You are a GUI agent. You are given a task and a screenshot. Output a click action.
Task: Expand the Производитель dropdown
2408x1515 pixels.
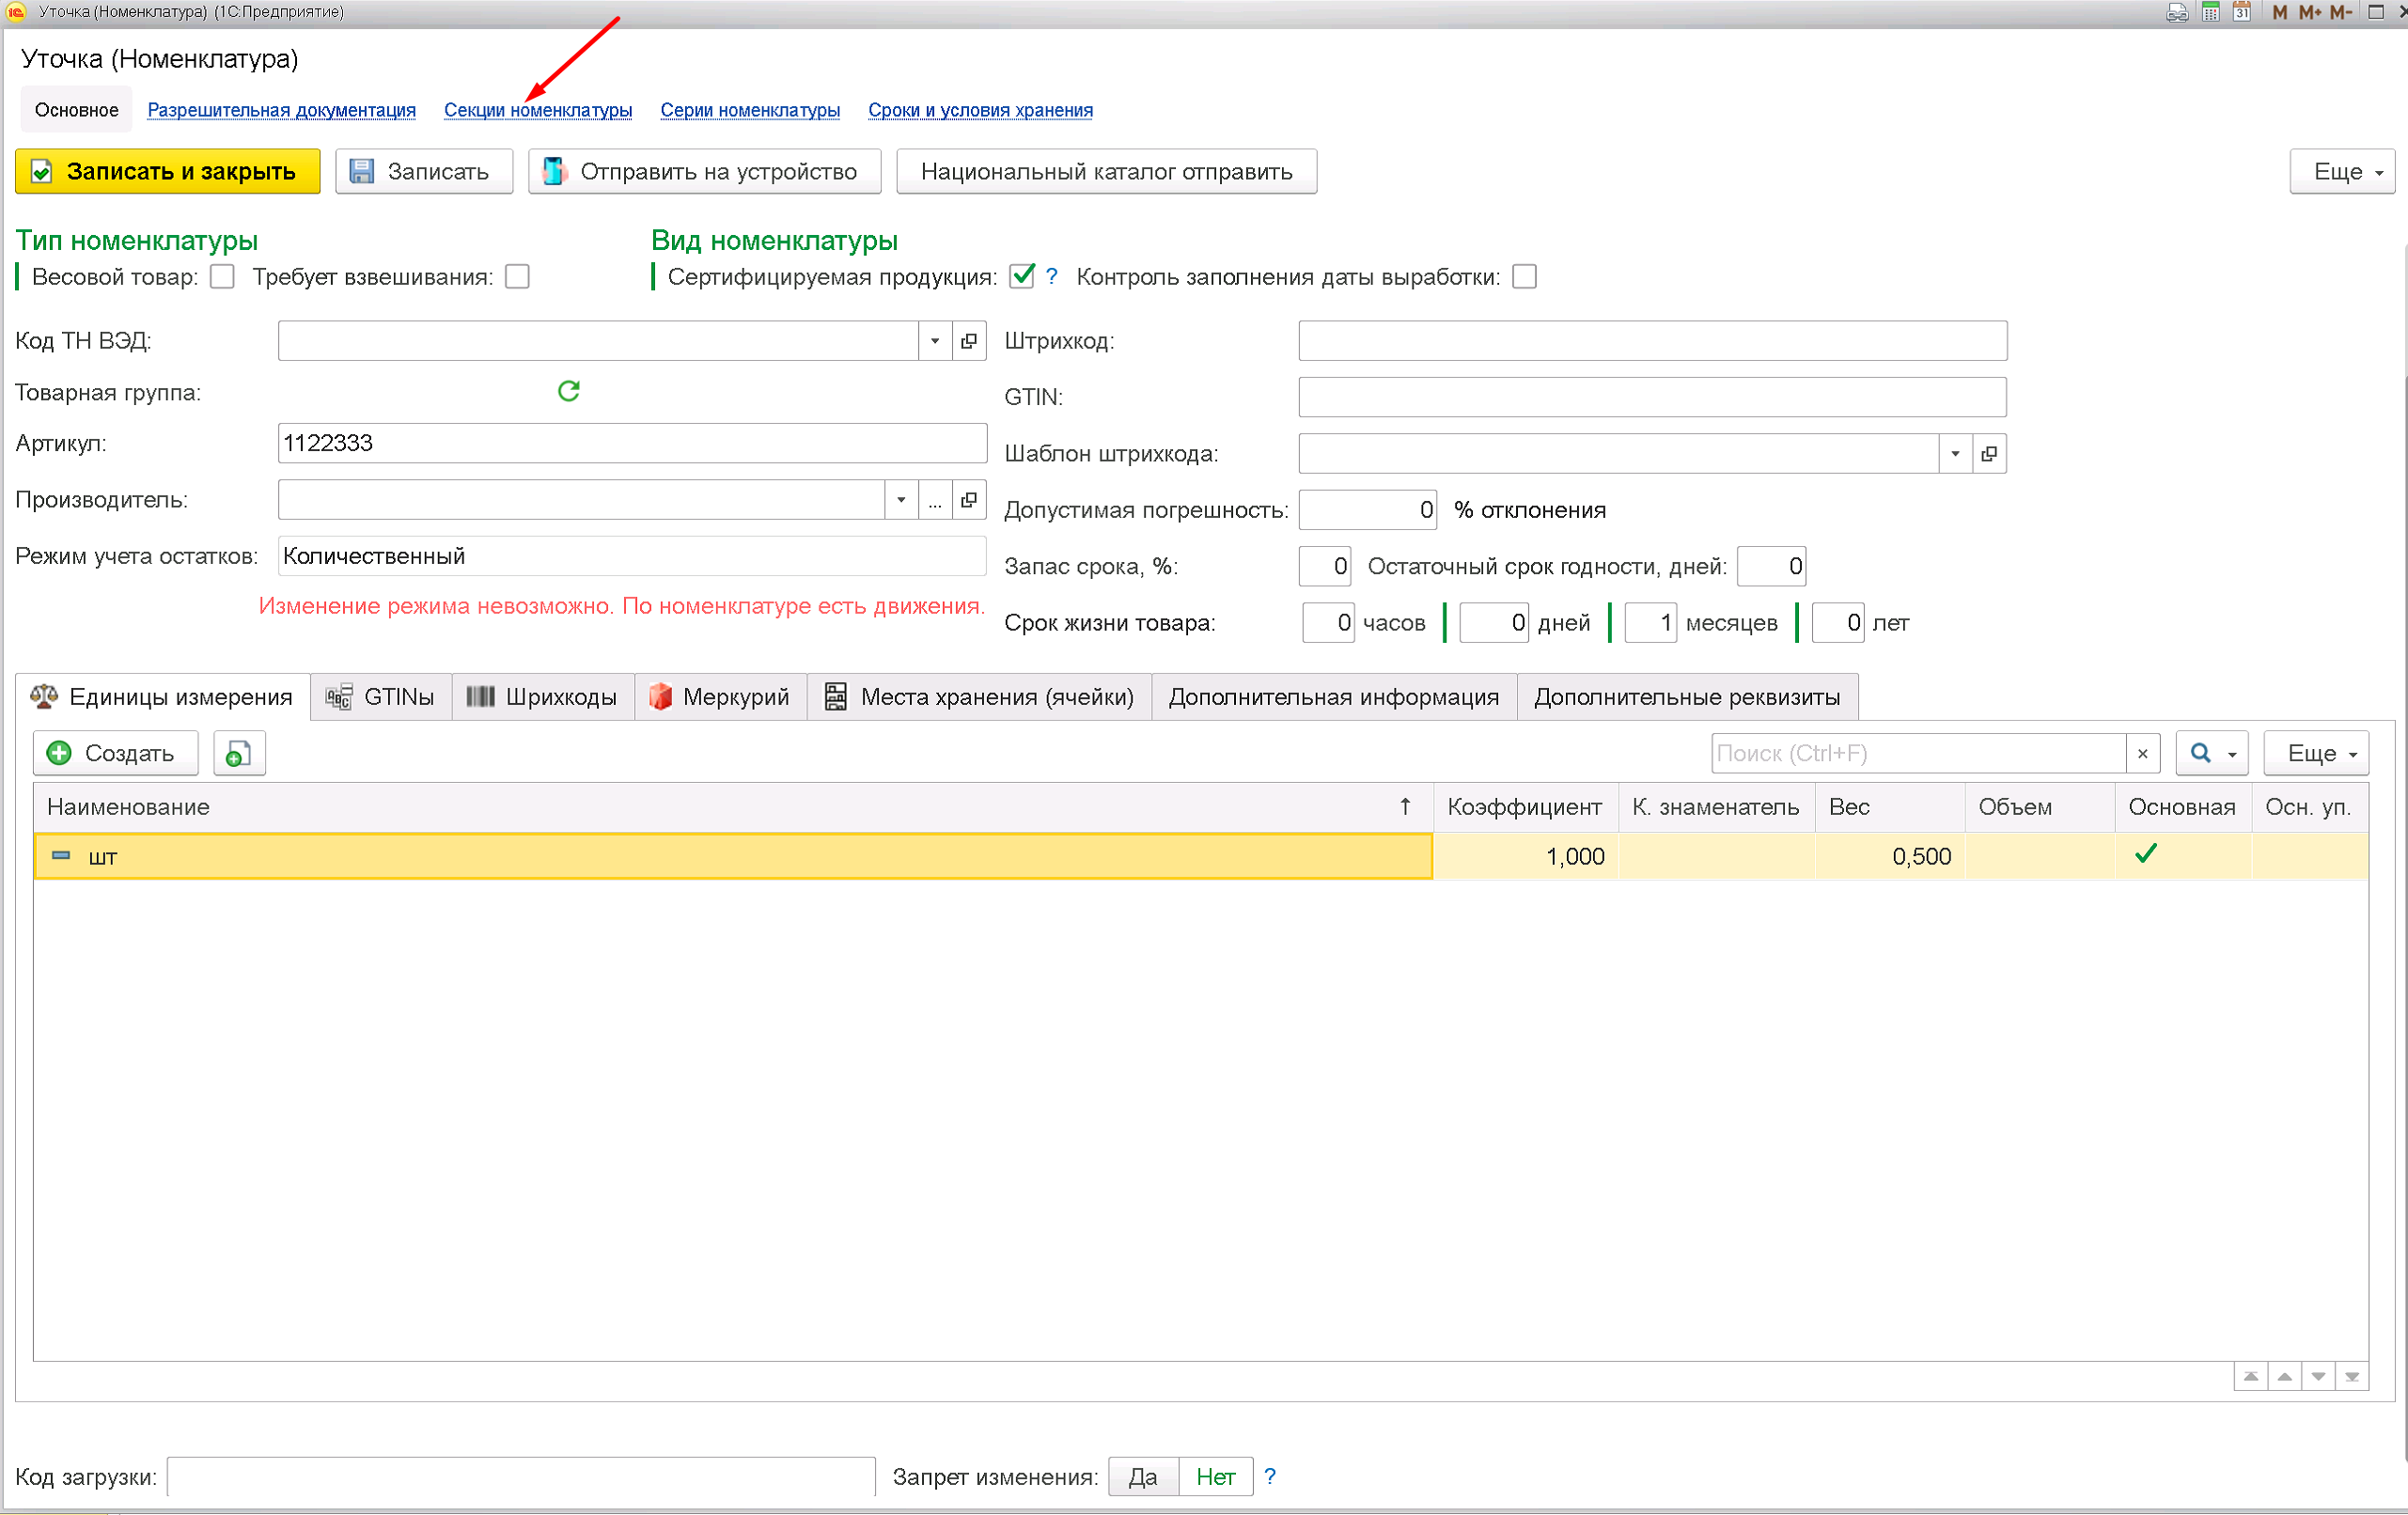pyautogui.click(x=901, y=500)
